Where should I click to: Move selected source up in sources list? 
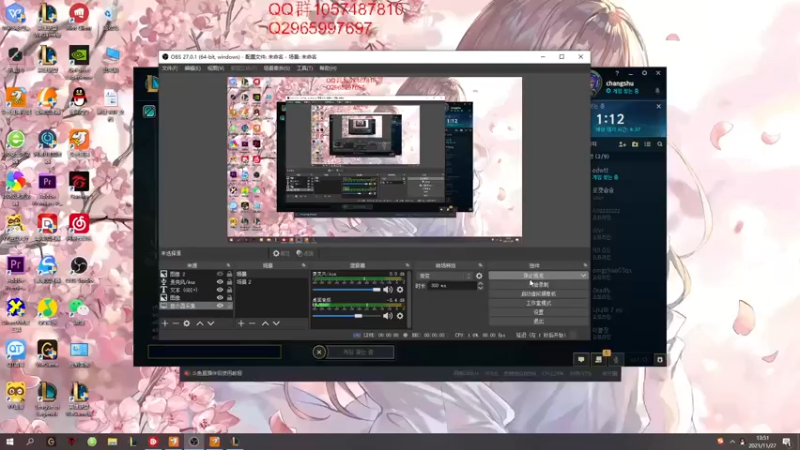tap(200, 323)
